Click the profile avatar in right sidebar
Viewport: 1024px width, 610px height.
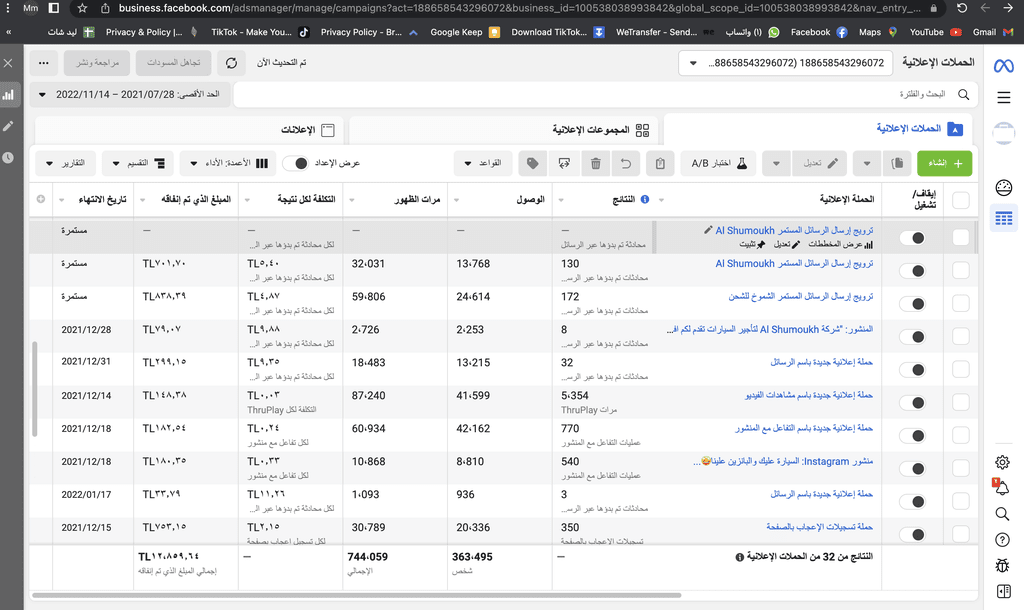[x=1003, y=133]
